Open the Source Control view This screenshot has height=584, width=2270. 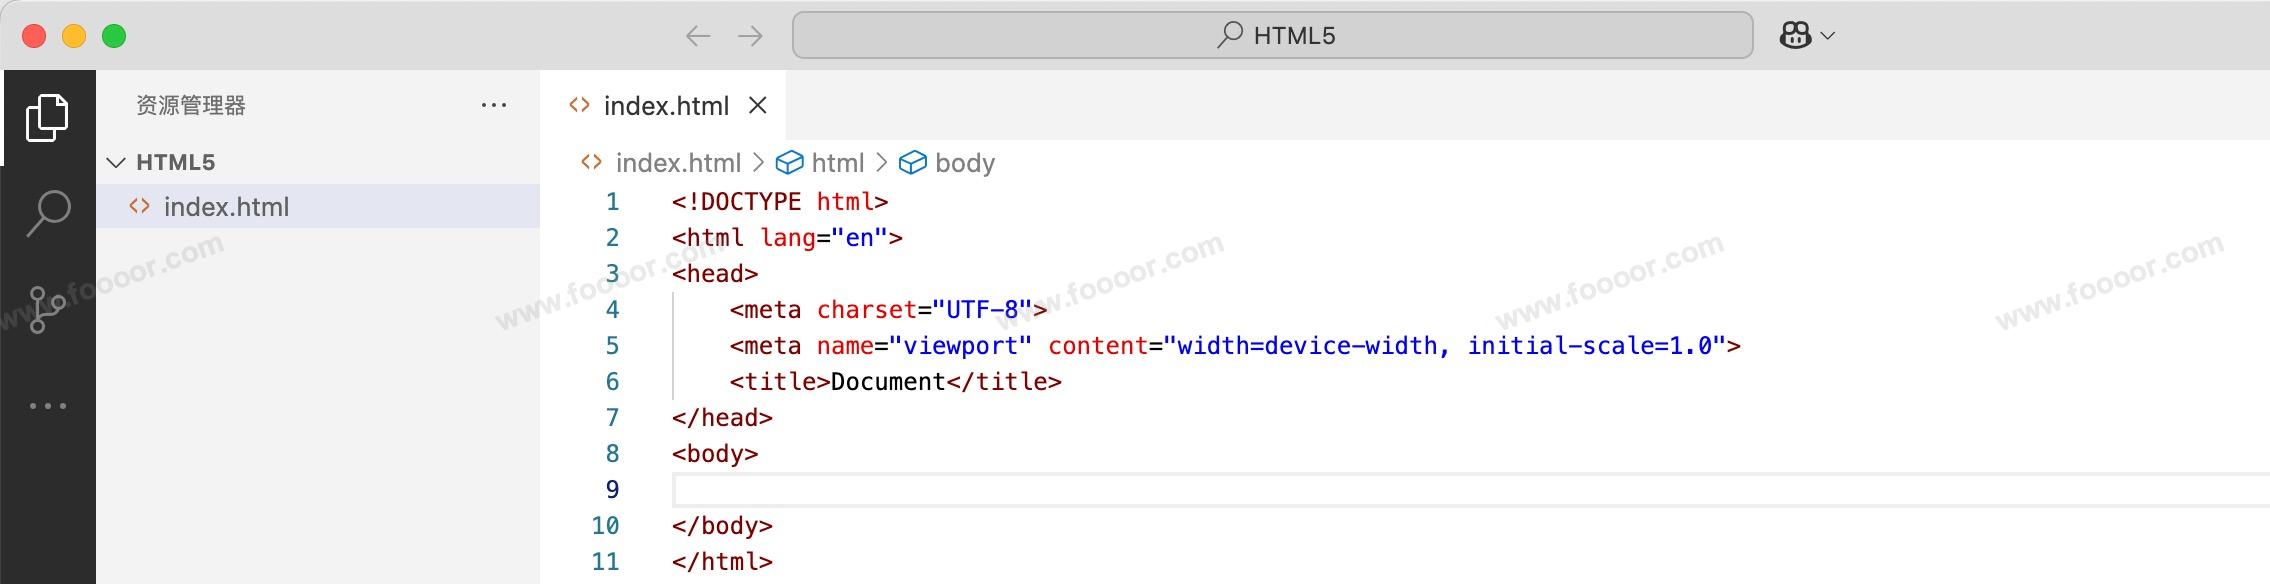pyautogui.click(x=47, y=310)
